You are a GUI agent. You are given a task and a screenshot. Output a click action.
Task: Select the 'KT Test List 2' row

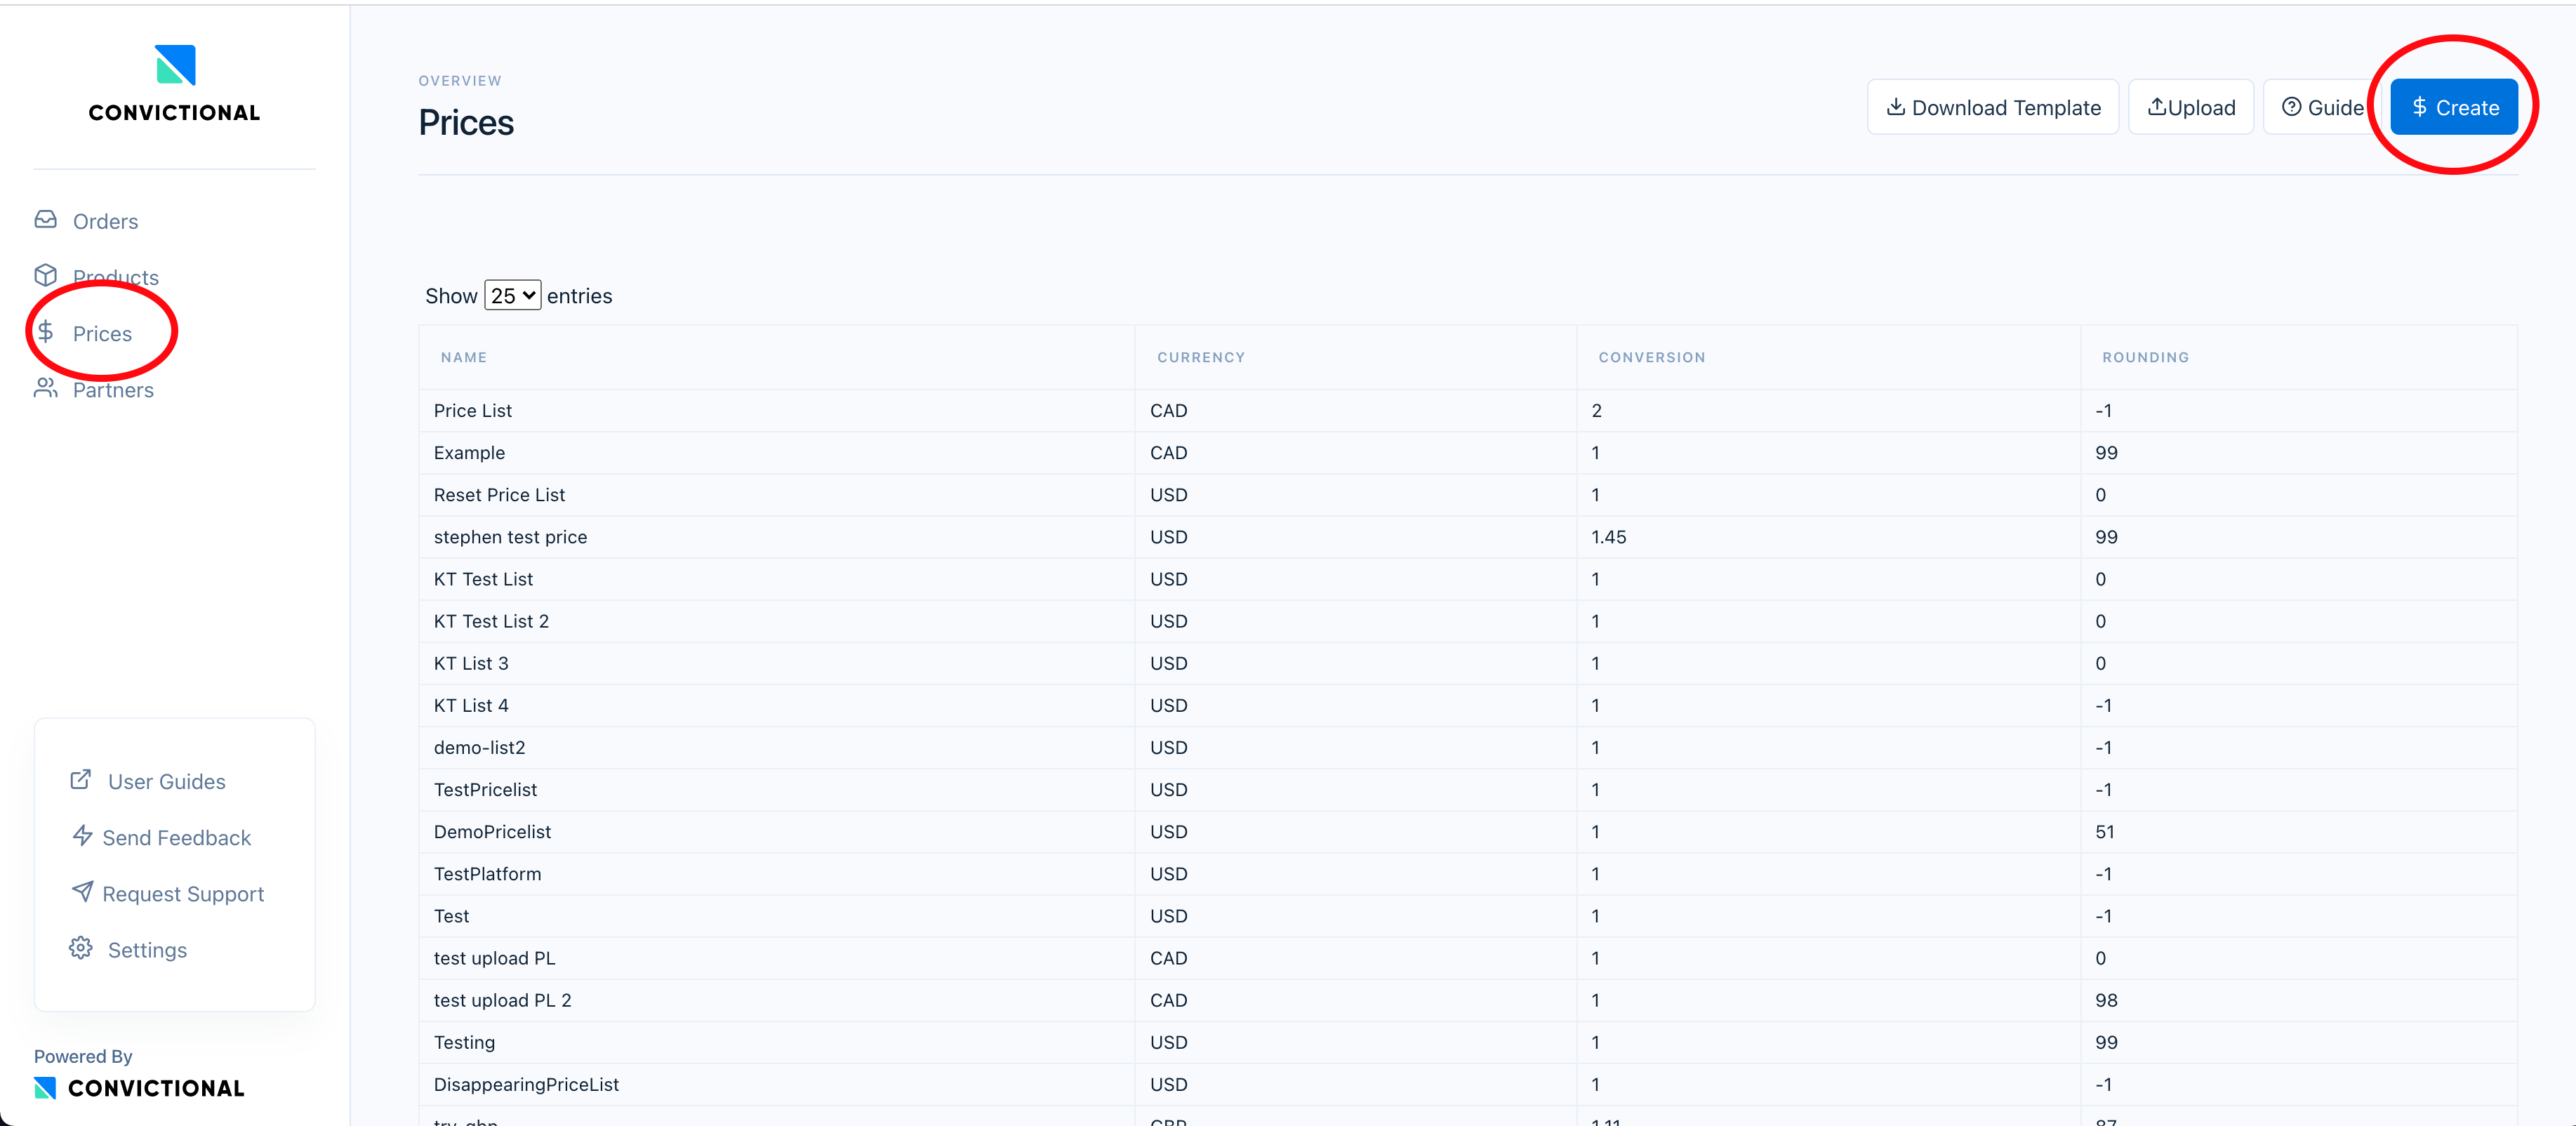point(1468,621)
